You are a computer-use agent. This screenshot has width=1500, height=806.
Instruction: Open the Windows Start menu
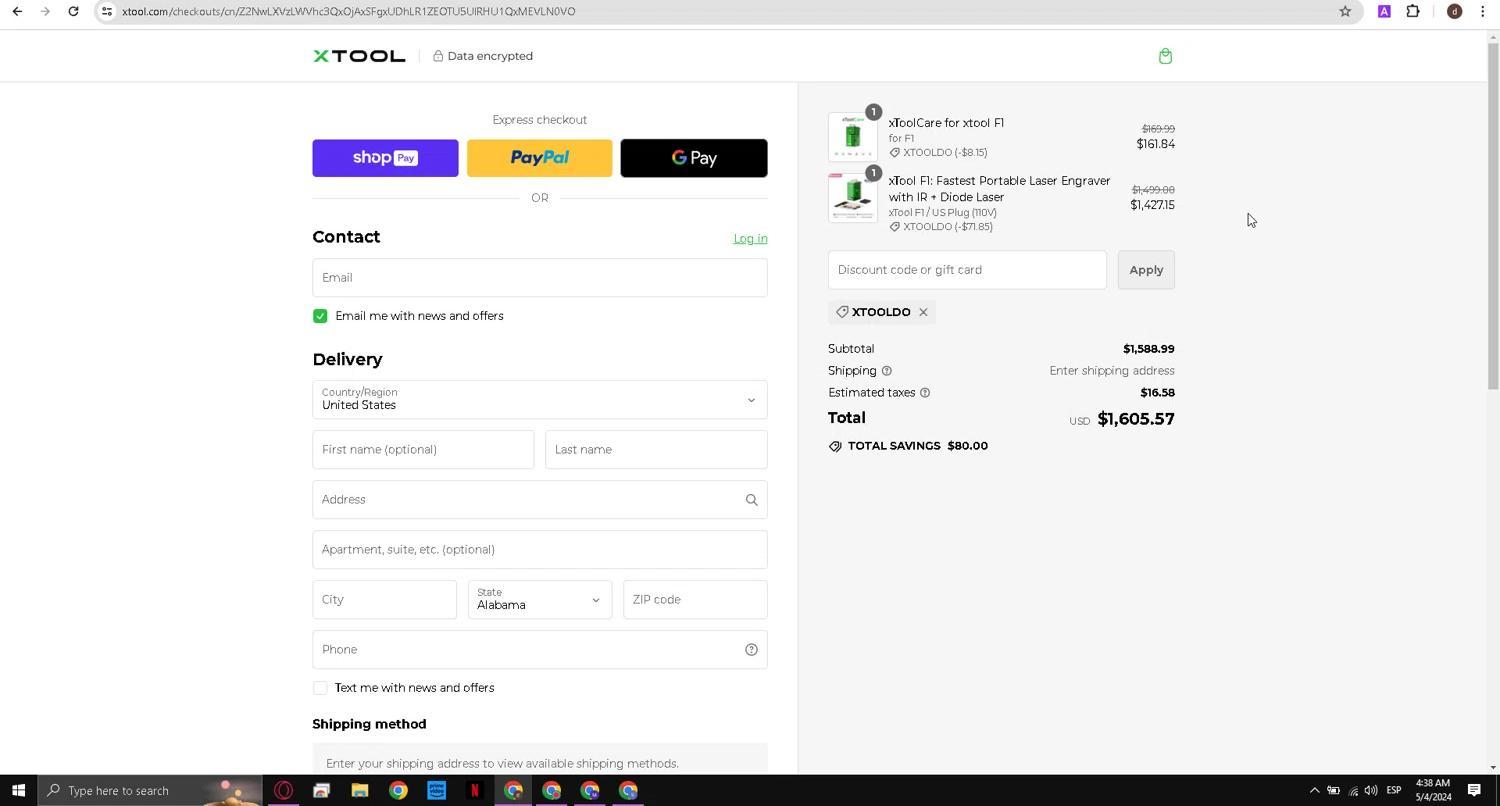[x=18, y=791]
